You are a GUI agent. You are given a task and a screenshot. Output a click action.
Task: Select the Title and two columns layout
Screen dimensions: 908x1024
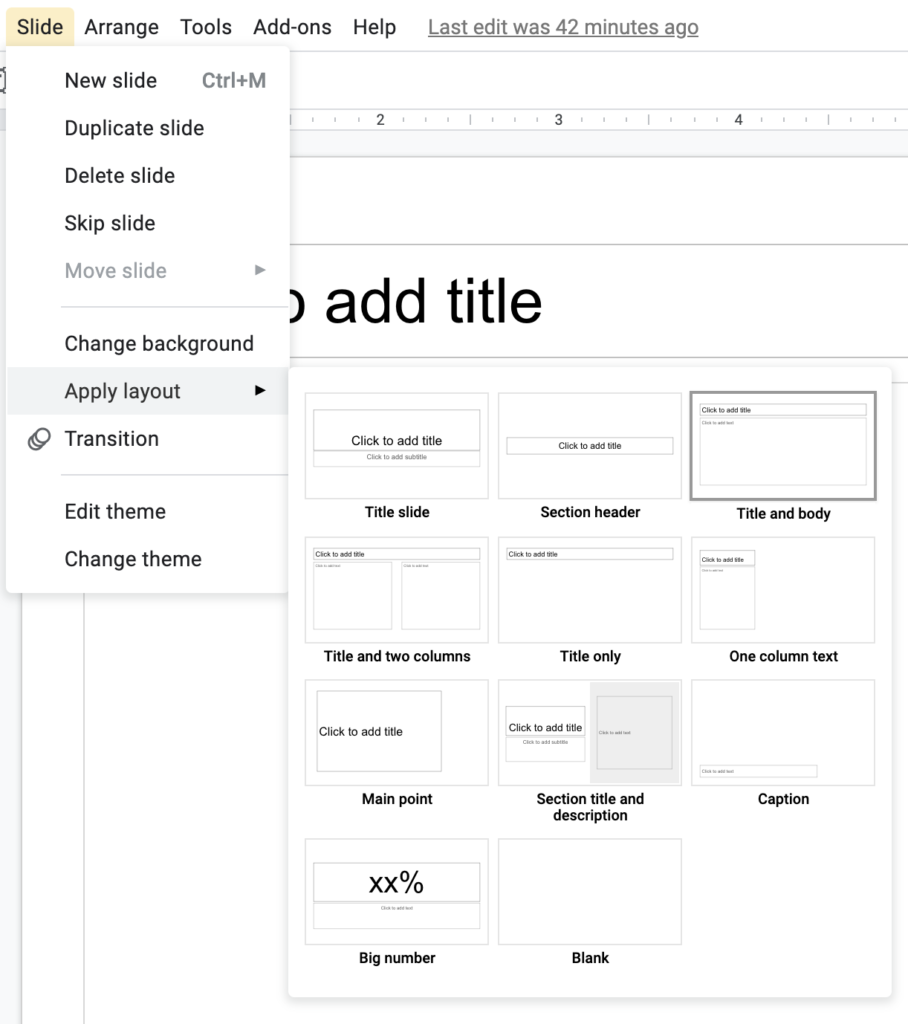coord(396,589)
